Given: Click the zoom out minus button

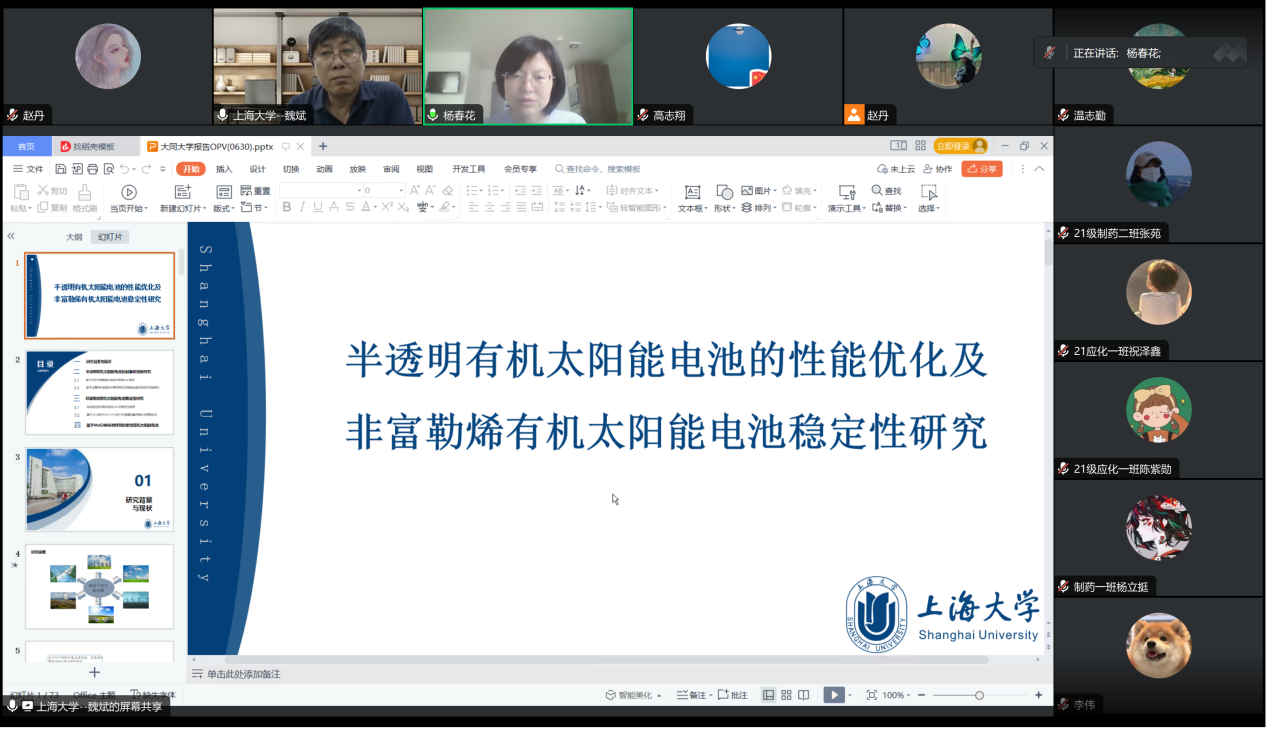Looking at the screenshot, I should pyautogui.click(x=921, y=695).
